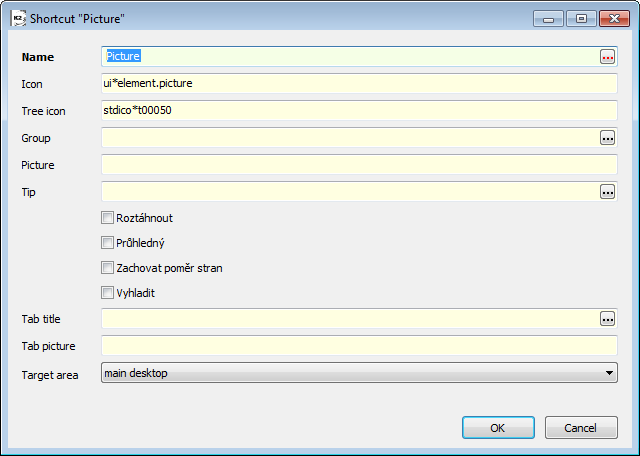The height and width of the screenshot is (456, 640).
Task: Open the ellipsis button in Name field
Action: [607, 57]
